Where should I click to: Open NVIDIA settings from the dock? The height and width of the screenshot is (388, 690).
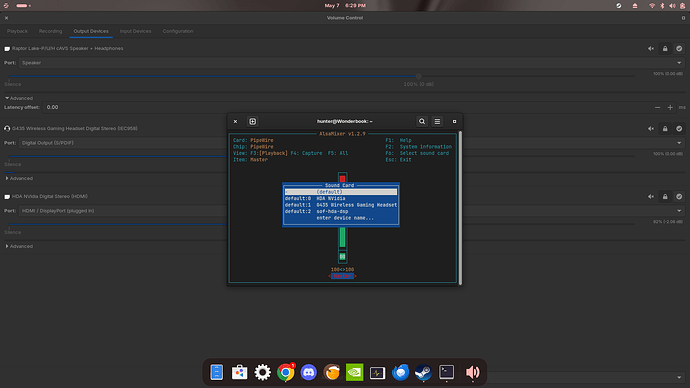click(x=355, y=372)
